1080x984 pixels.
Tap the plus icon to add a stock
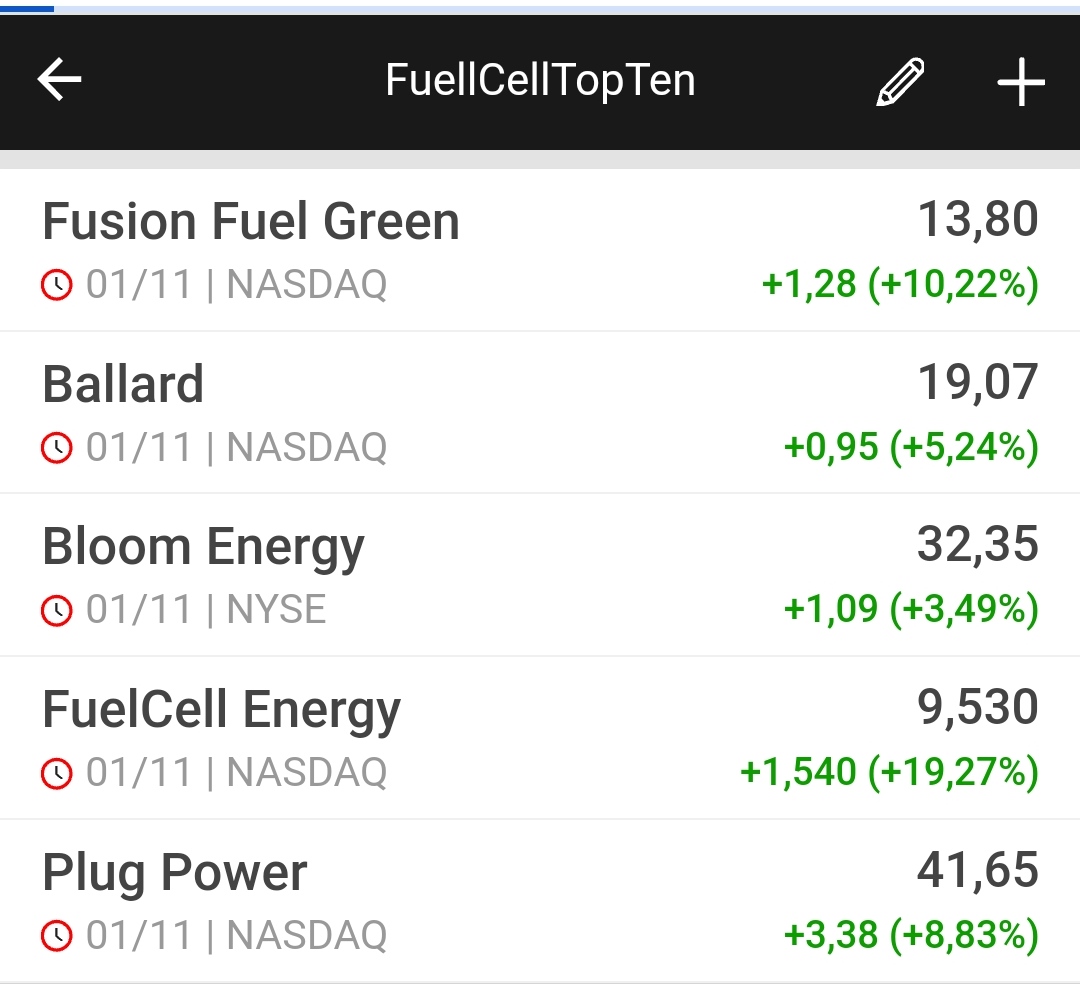(1021, 82)
